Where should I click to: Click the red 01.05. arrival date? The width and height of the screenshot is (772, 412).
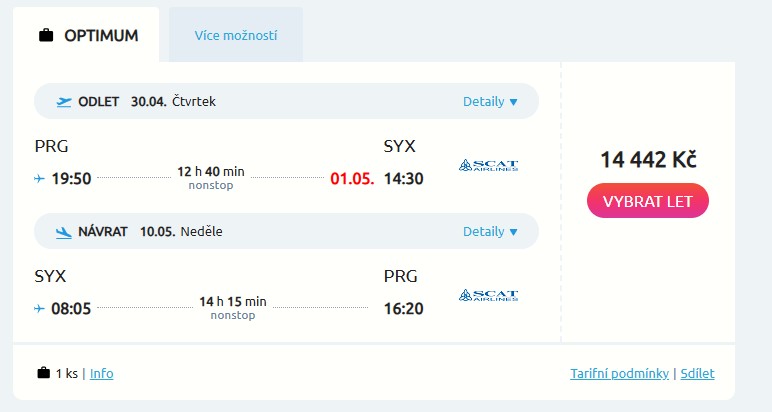(351, 179)
